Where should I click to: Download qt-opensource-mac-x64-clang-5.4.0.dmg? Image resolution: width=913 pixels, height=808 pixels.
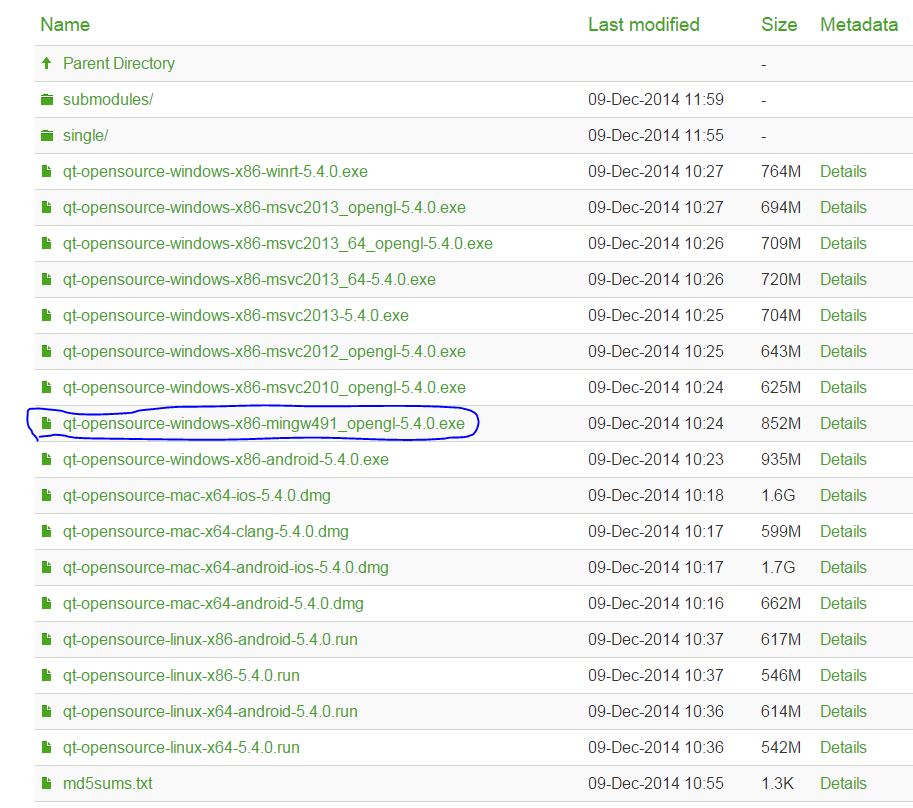coord(206,532)
